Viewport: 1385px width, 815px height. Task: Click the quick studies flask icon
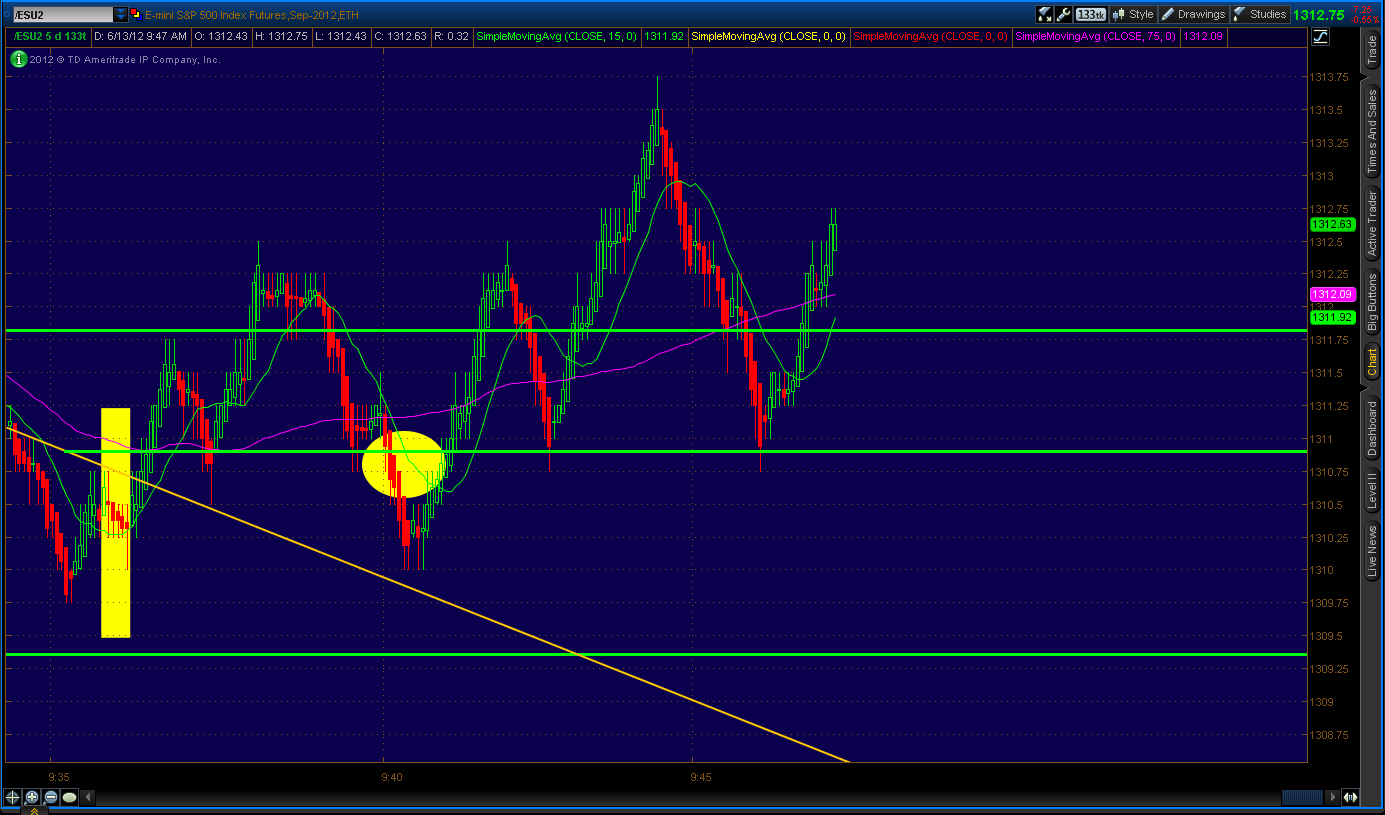1044,14
